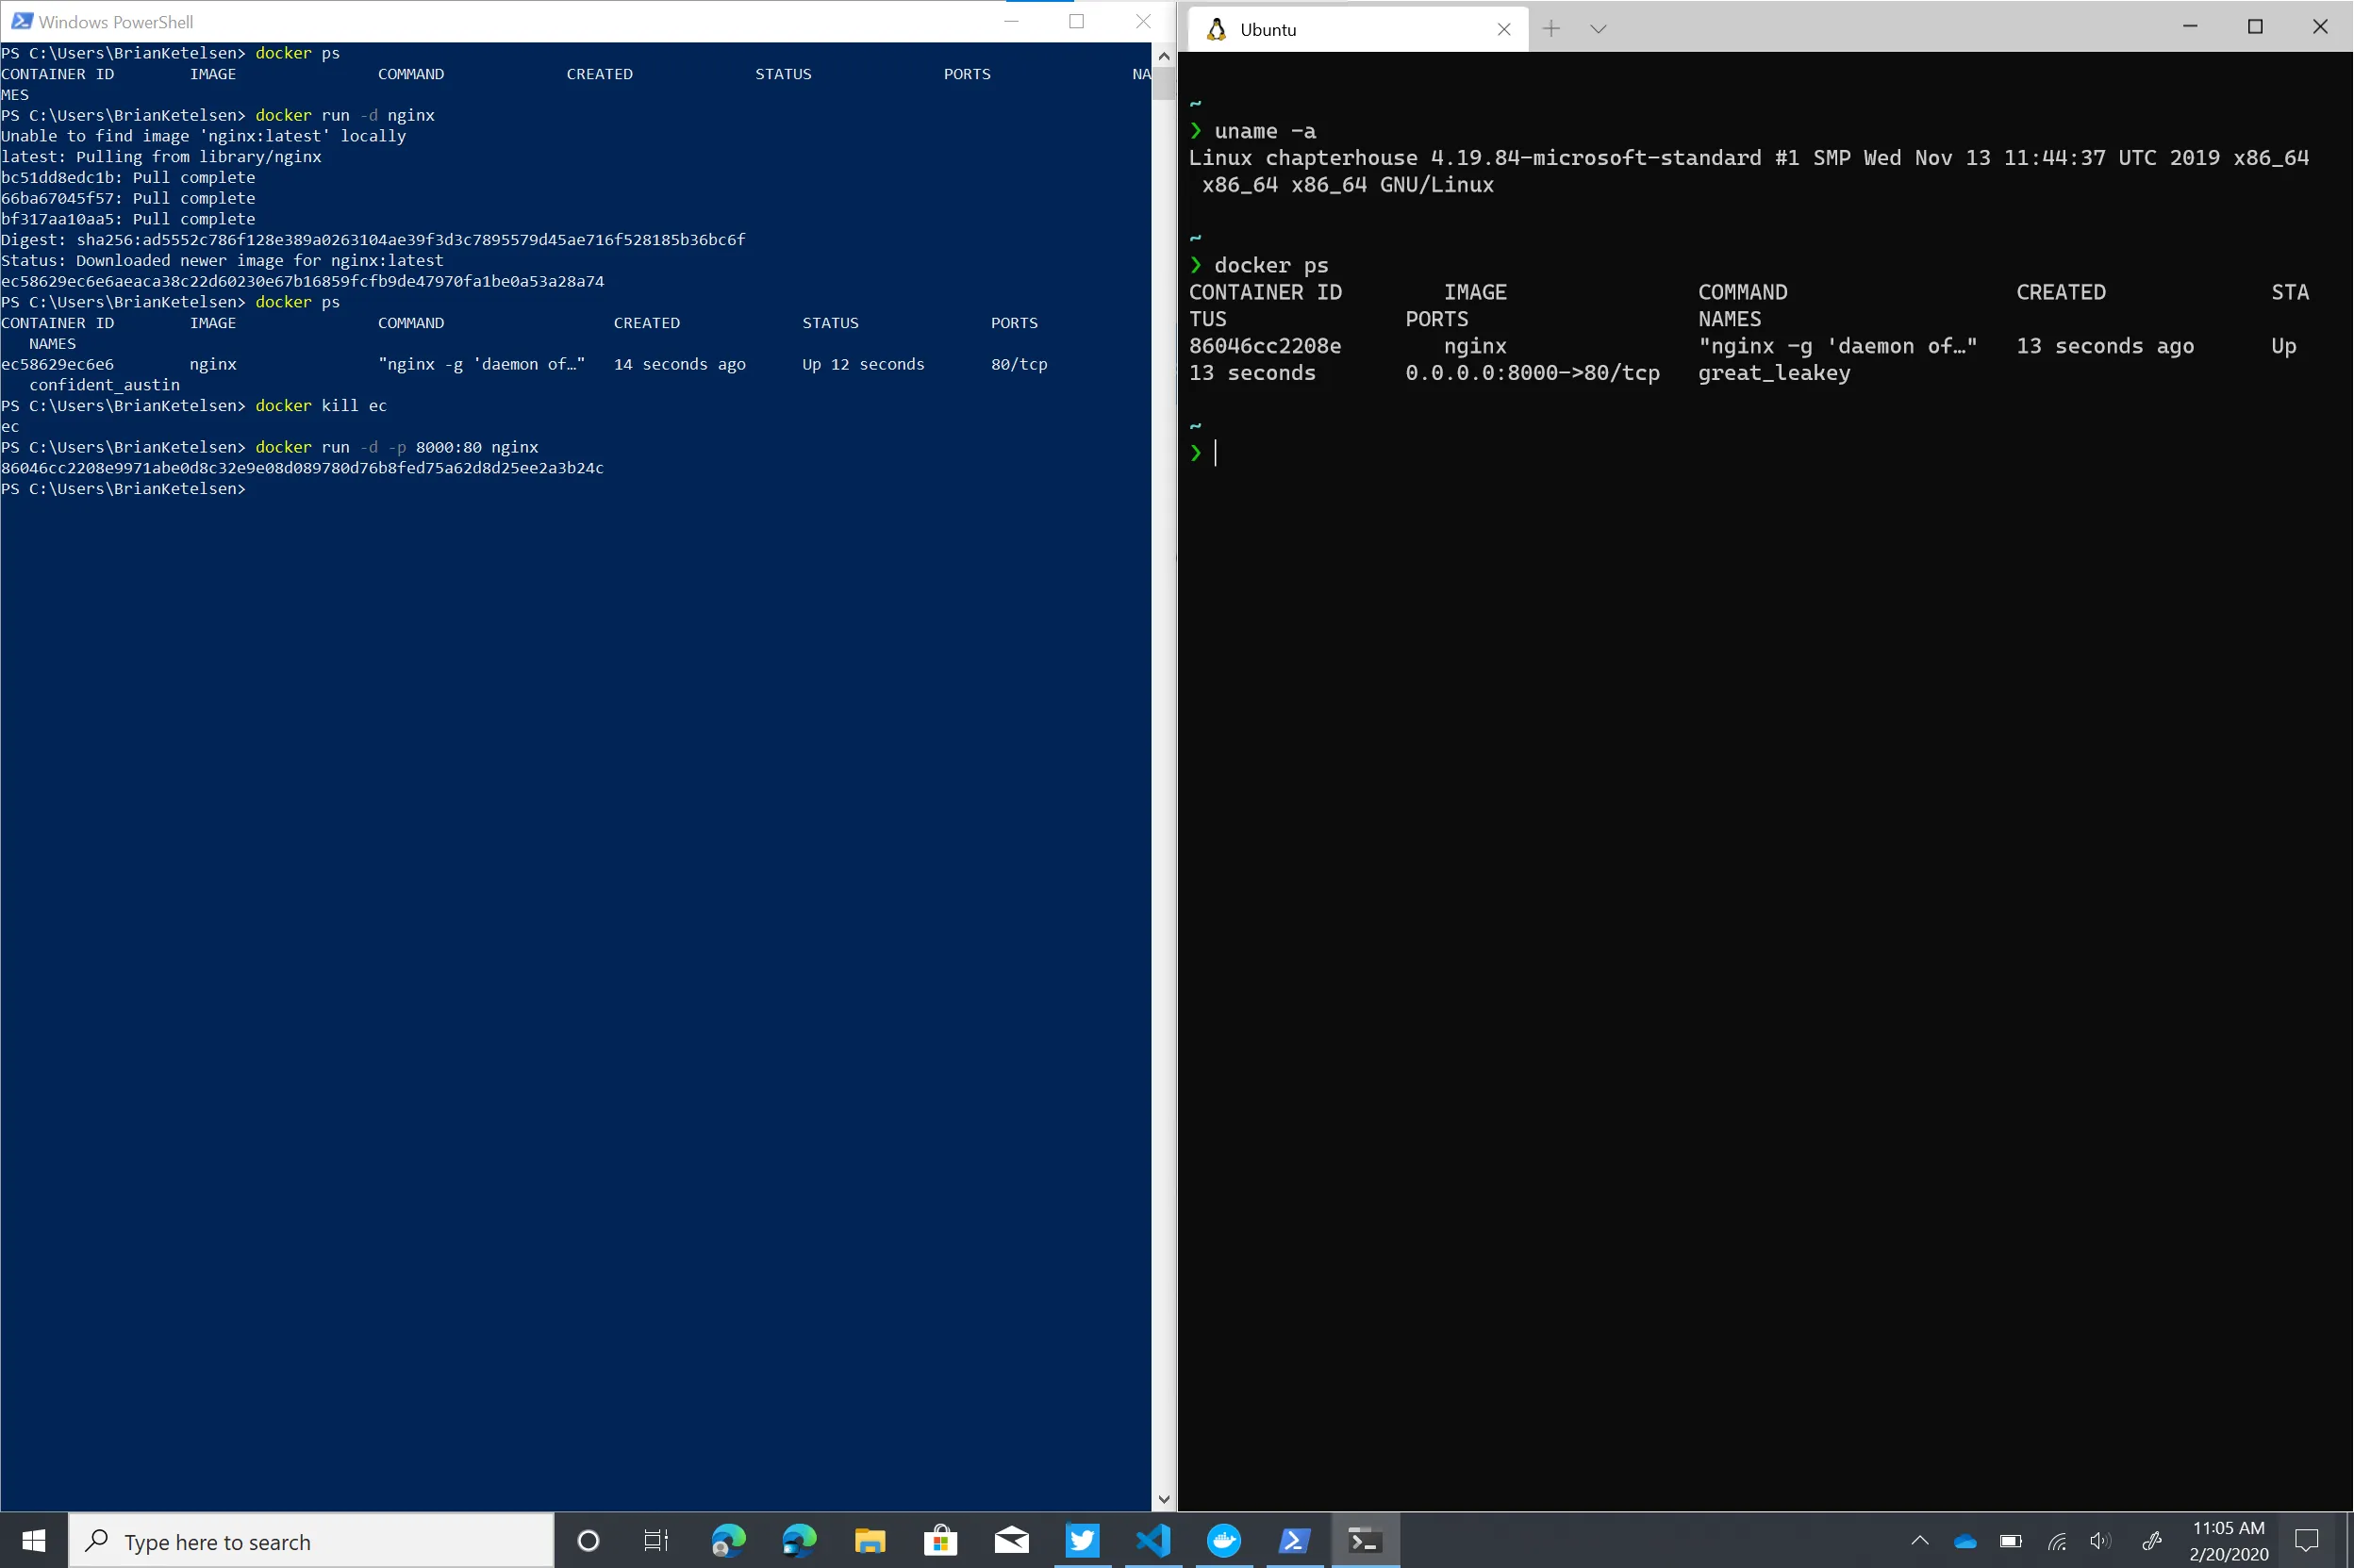
Task: Maximize the Windows Terminal window
Action: click(x=2255, y=26)
